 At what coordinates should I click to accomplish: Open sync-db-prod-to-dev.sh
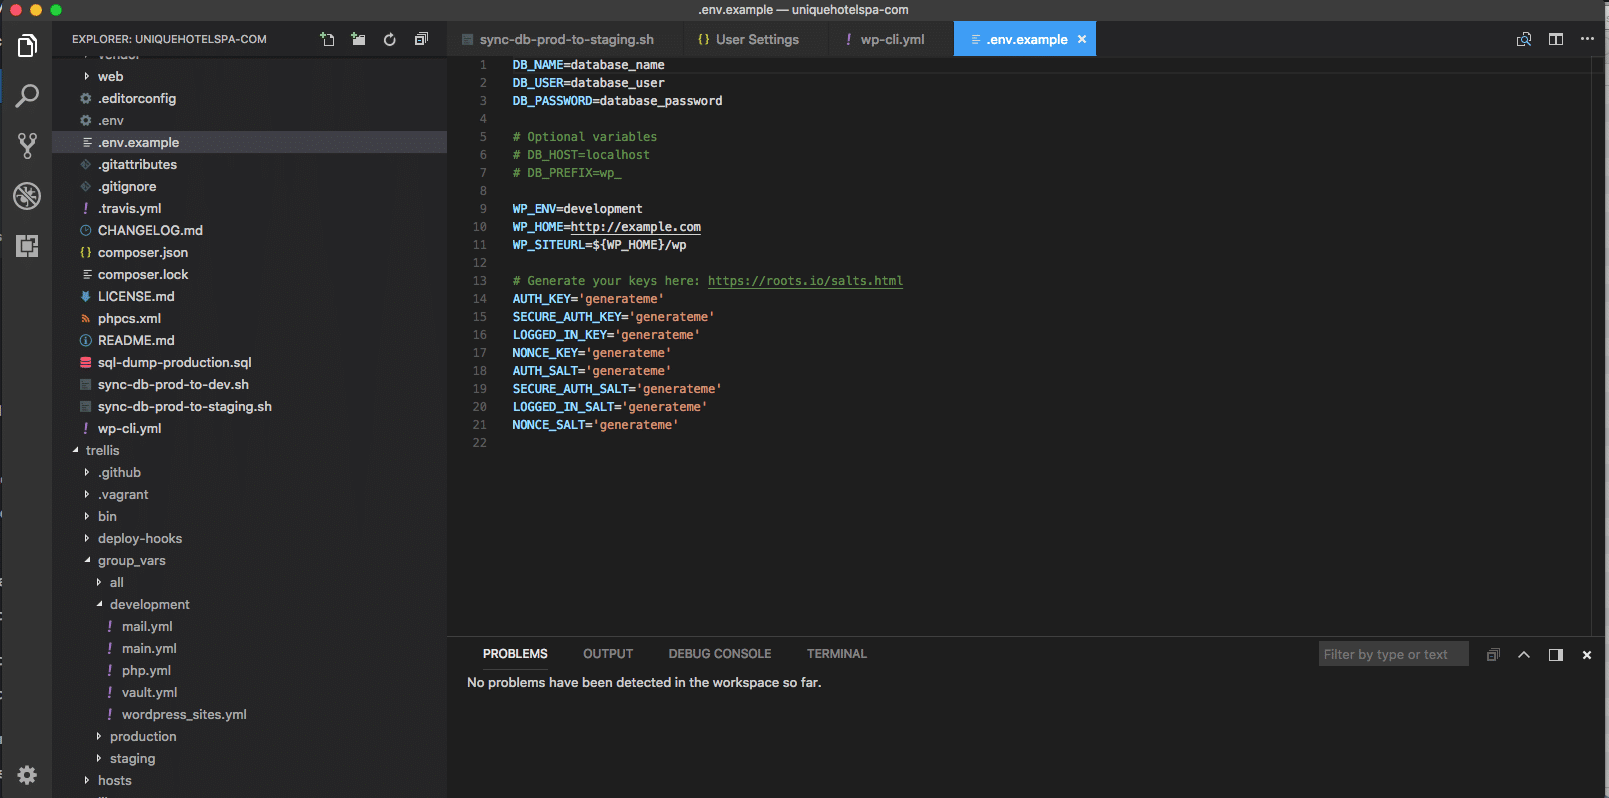pos(250,384)
